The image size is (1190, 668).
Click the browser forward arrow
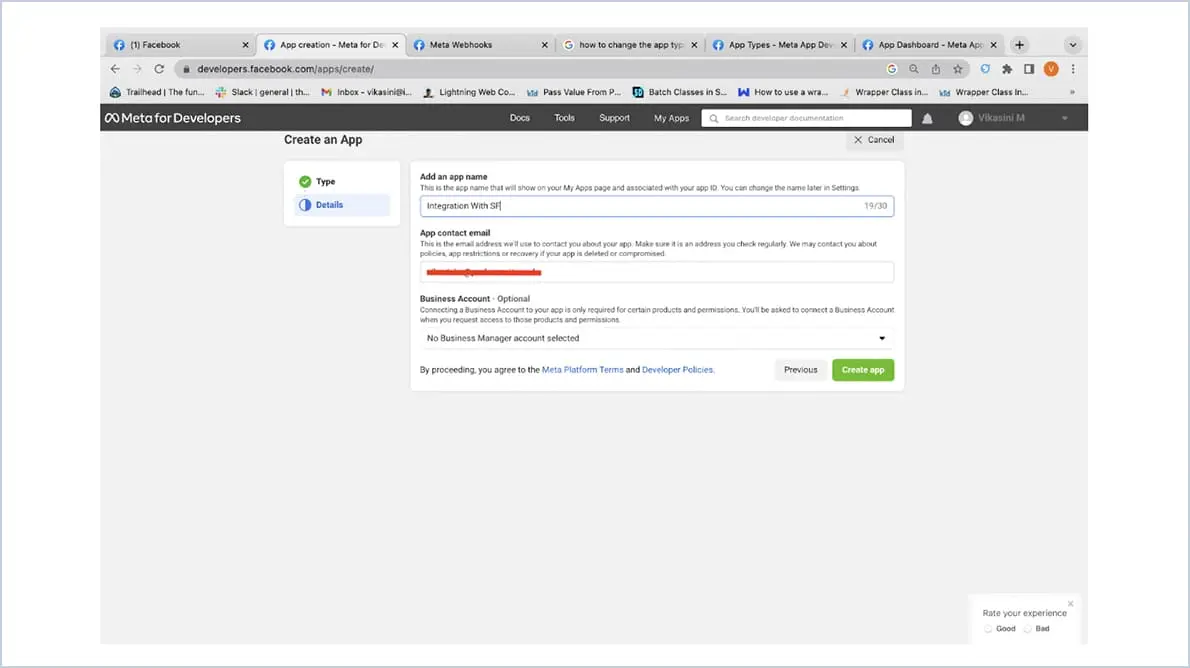pyautogui.click(x=137, y=69)
